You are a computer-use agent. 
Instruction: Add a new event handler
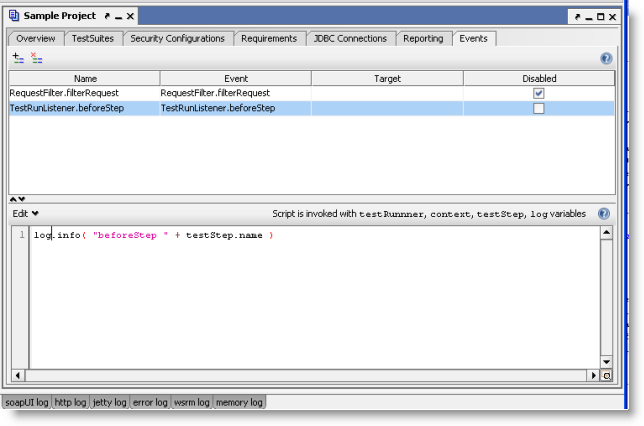coord(18,58)
